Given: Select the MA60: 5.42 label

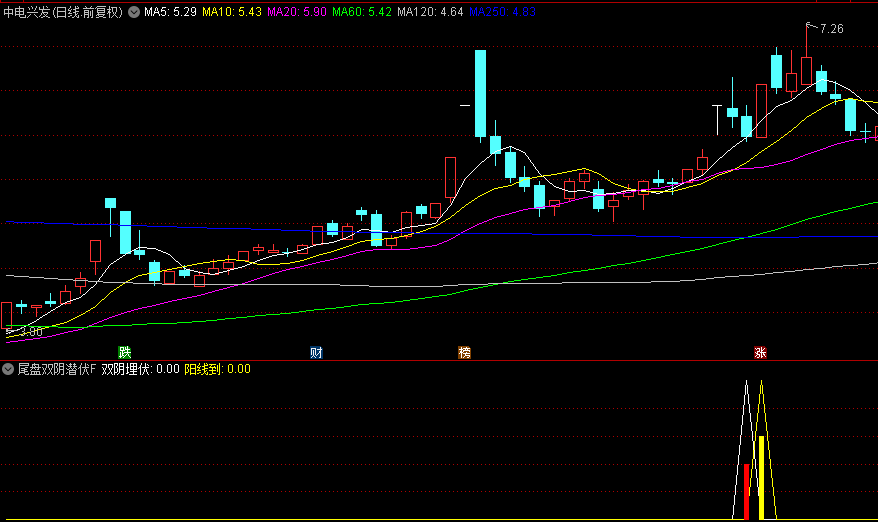Looking at the screenshot, I should pos(362,12).
